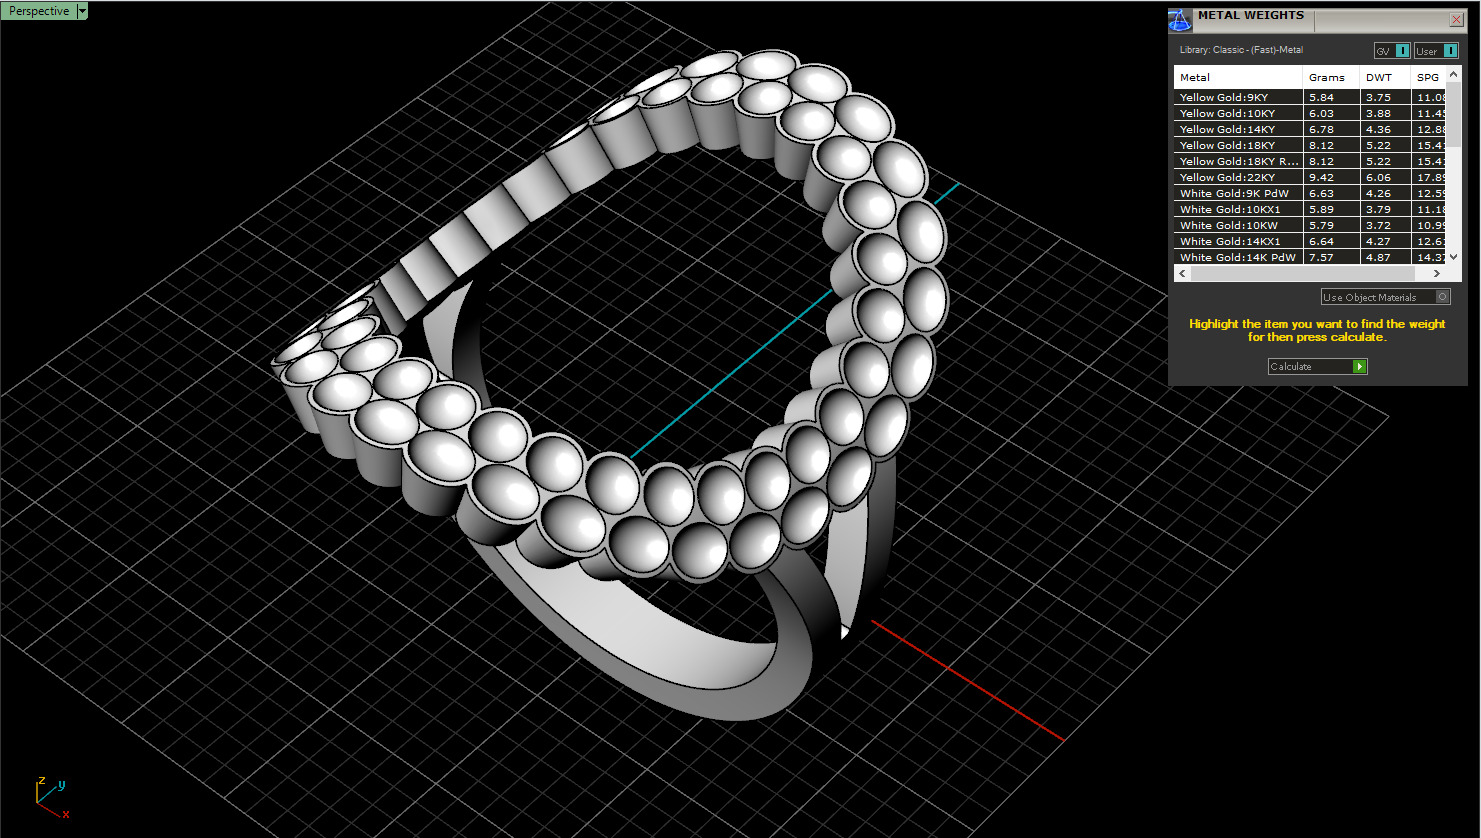Click the metal table's scroll right arrow

(x=1438, y=273)
